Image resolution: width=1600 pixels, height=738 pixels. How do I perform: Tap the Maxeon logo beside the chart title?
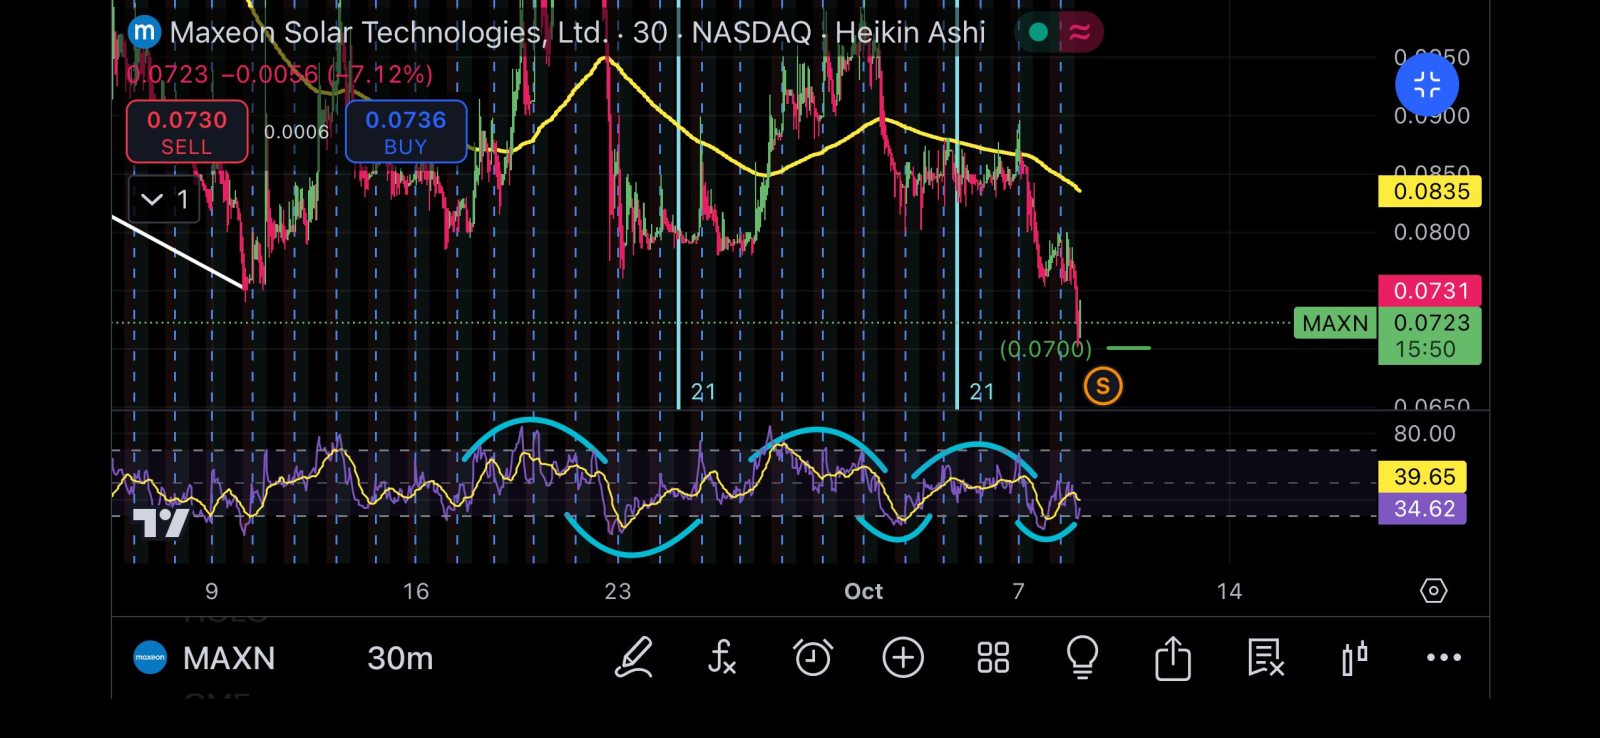[145, 32]
